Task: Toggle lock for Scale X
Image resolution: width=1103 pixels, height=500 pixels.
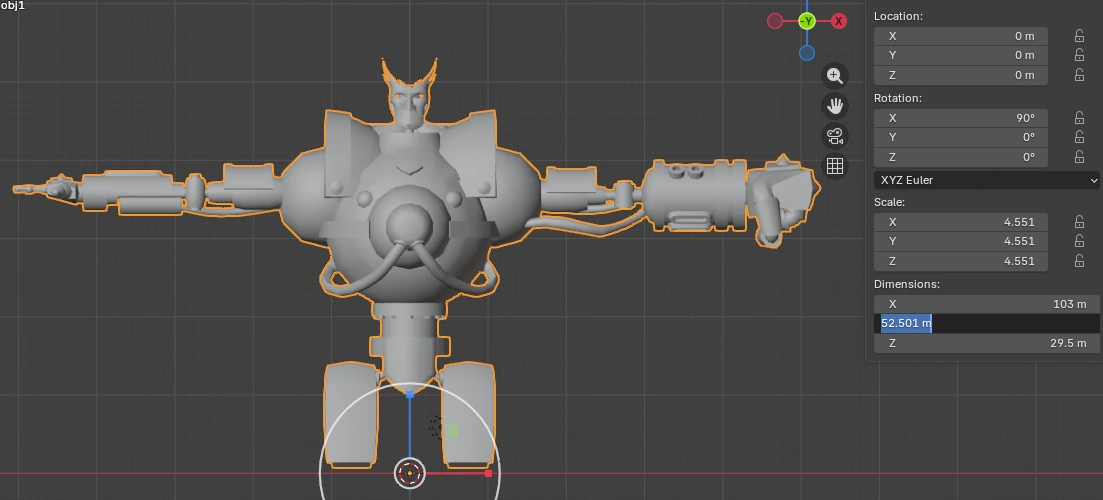Action: click(1078, 222)
